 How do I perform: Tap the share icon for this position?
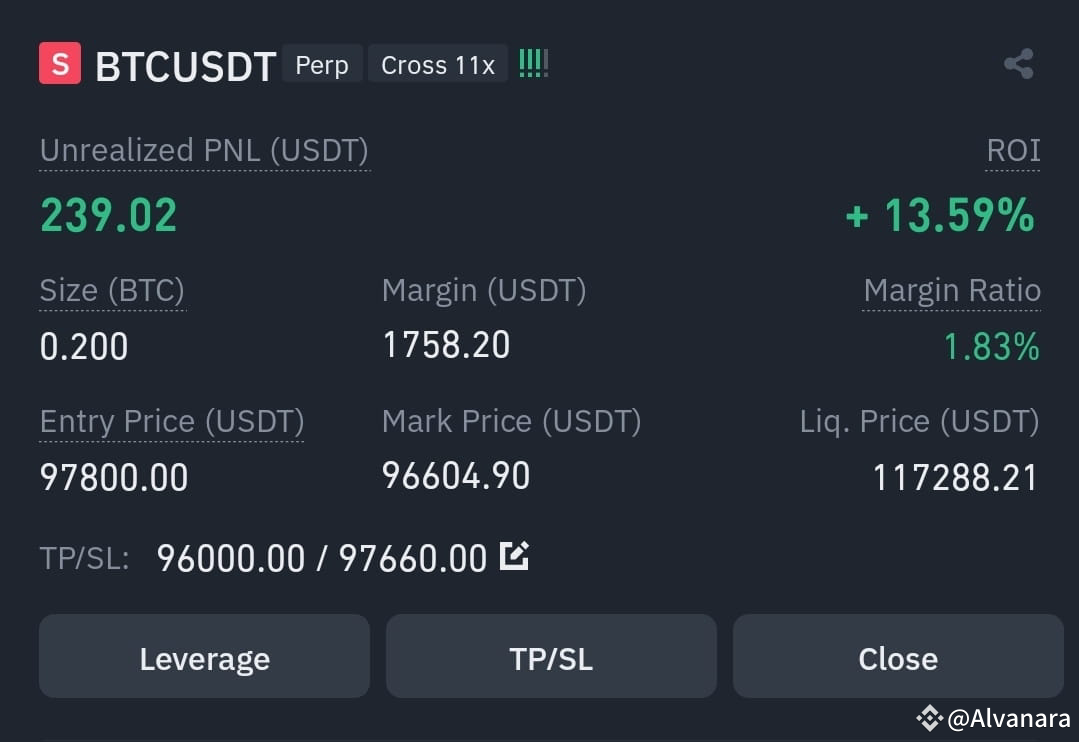tap(1018, 64)
